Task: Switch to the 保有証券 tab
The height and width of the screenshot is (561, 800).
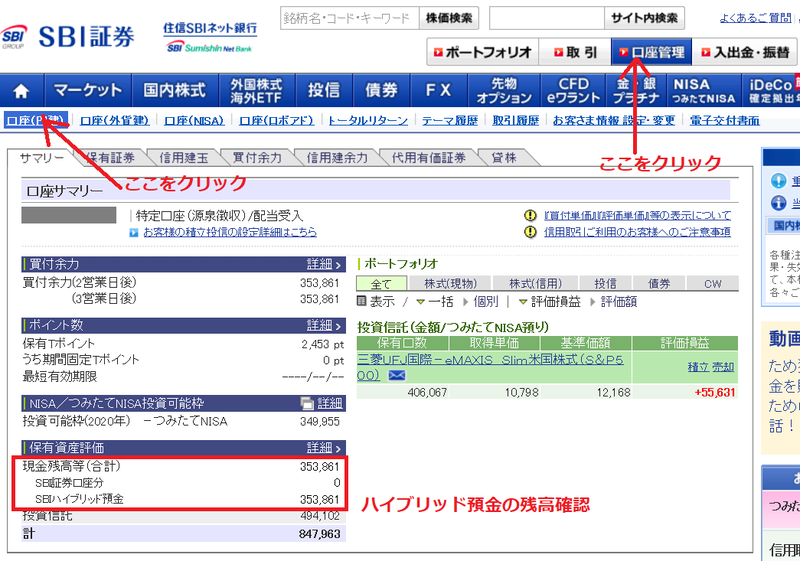Action: (111, 158)
